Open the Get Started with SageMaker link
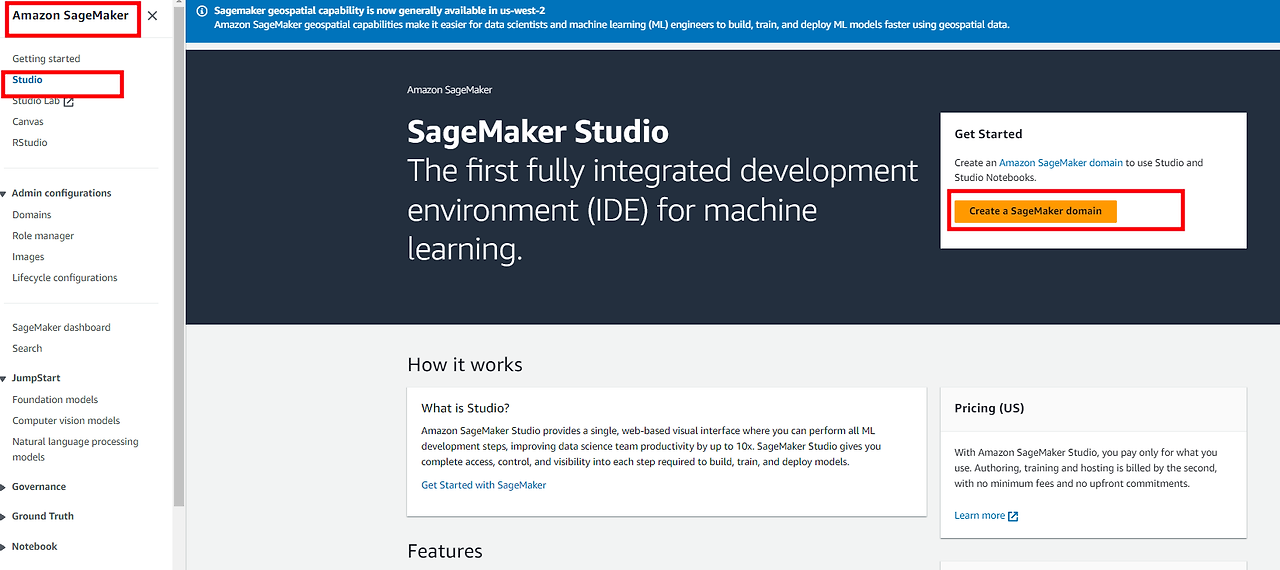 [484, 485]
